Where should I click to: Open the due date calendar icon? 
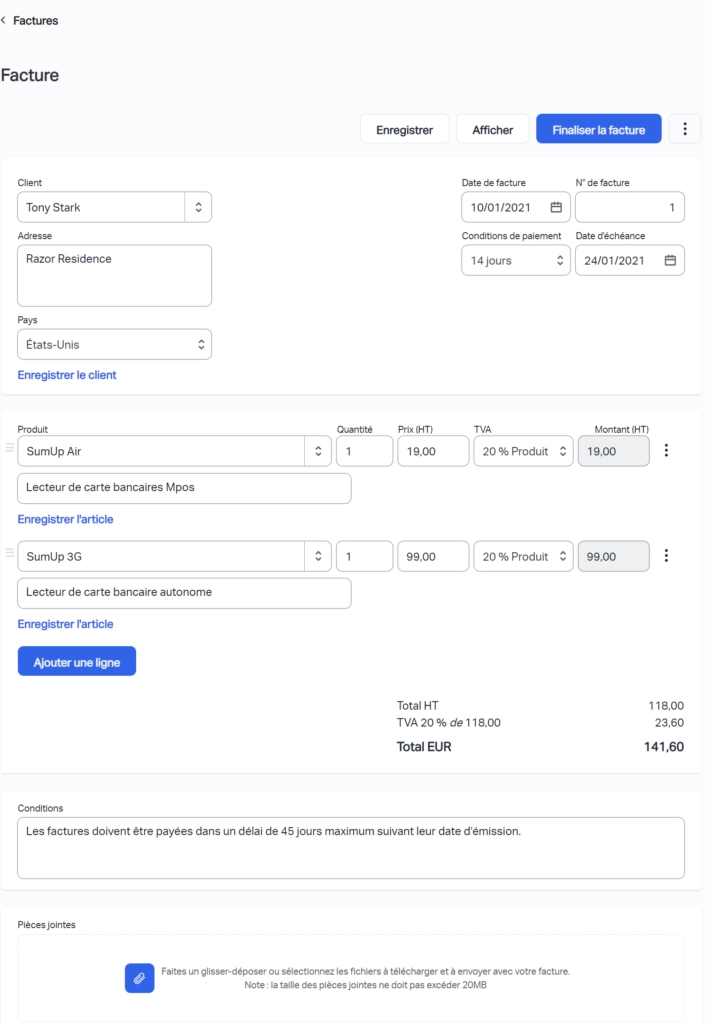(670, 261)
